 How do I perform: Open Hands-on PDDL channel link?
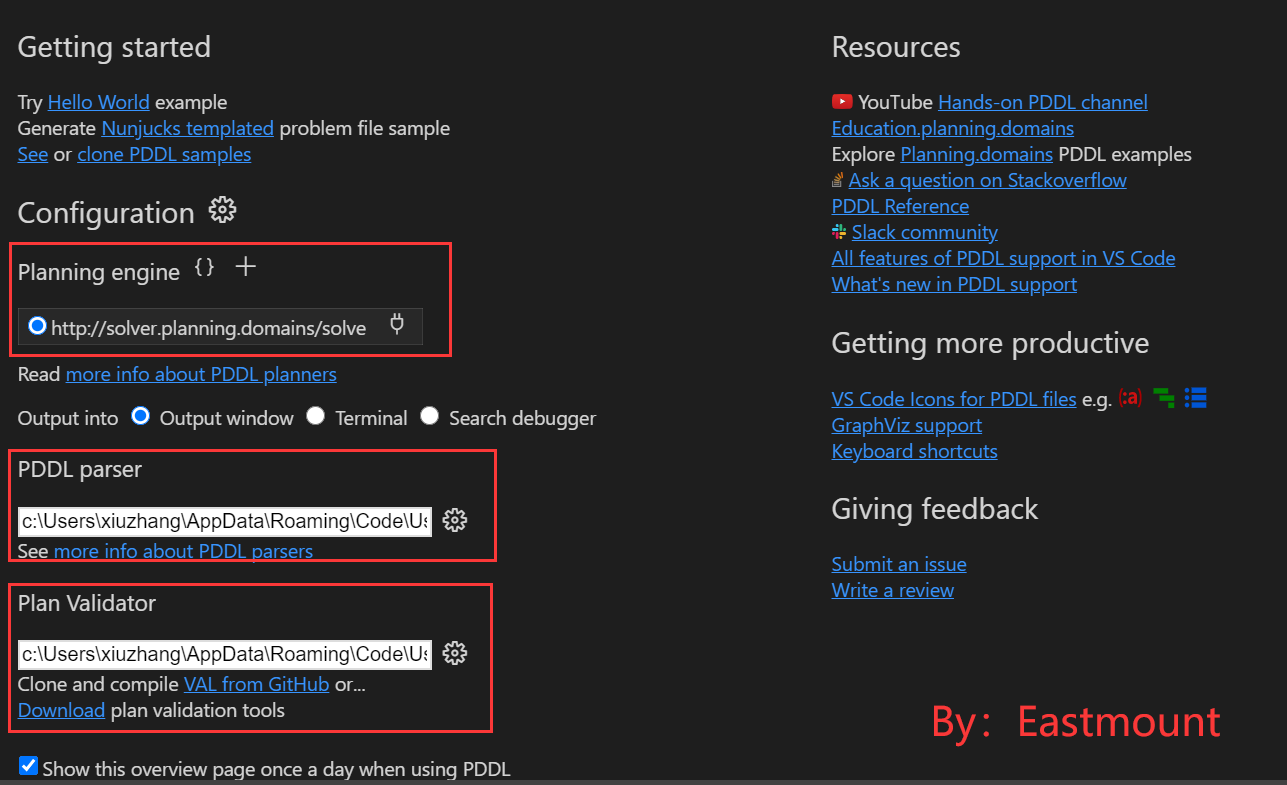pyautogui.click(x=1043, y=102)
